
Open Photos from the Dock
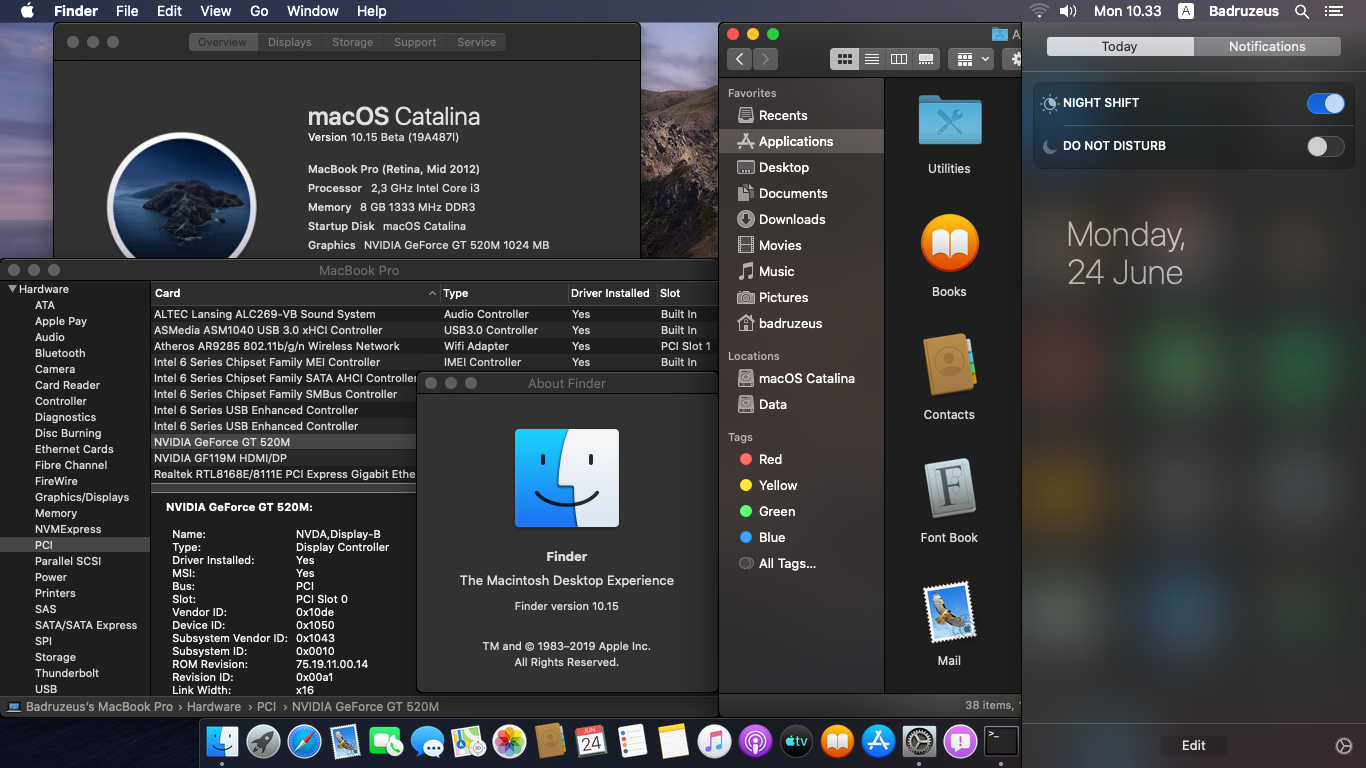pyautogui.click(x=509, y=741)
